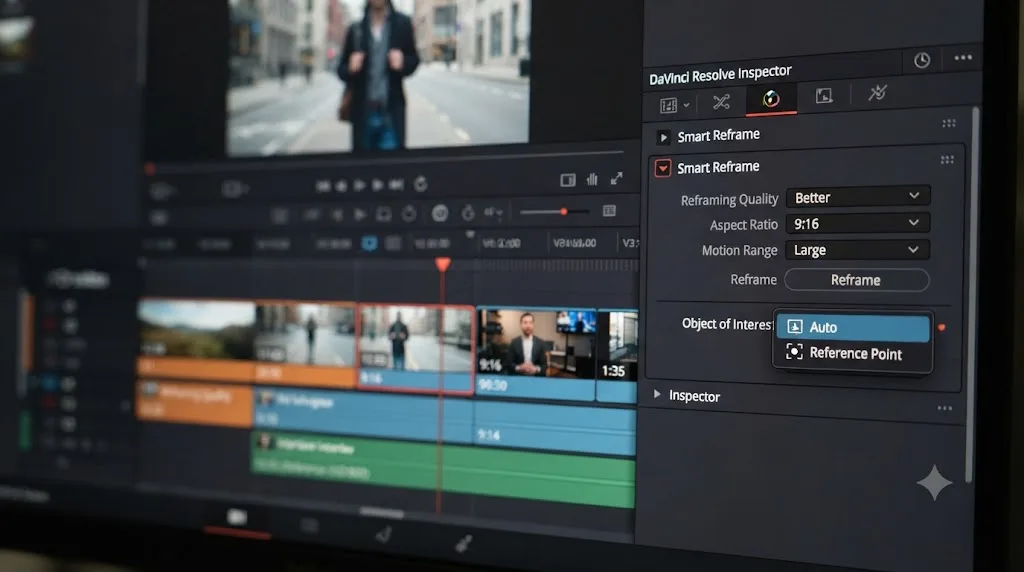Click grid-dots handle of expanded Smart Reframe

pos(947,160)
